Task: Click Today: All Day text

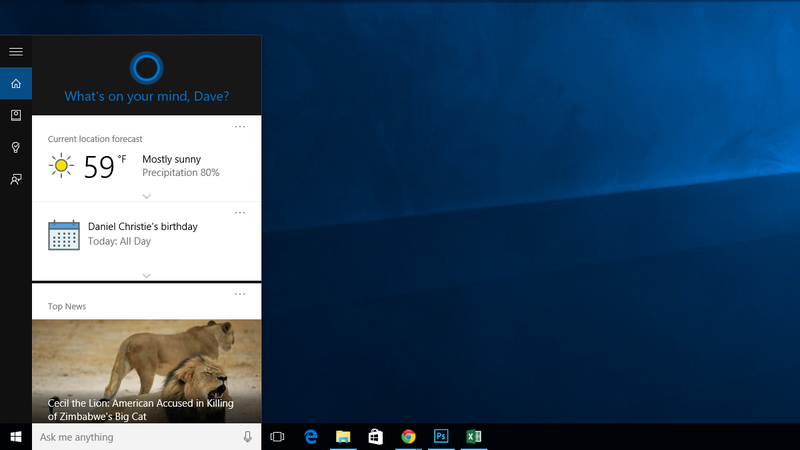Action: pyautogui.click(x=119, y=241)
